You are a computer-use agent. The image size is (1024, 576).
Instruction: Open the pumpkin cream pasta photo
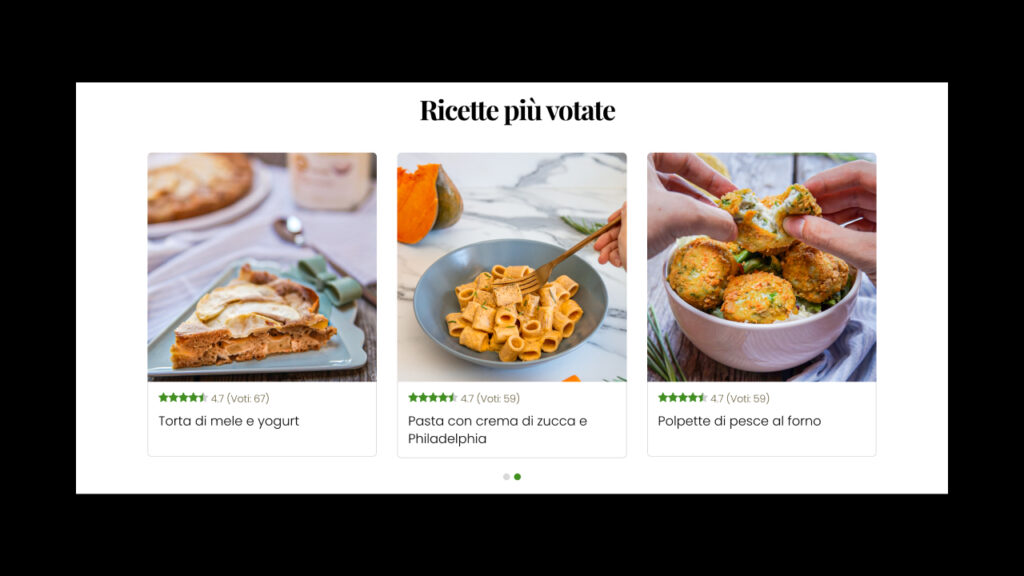tap(512, 267)
